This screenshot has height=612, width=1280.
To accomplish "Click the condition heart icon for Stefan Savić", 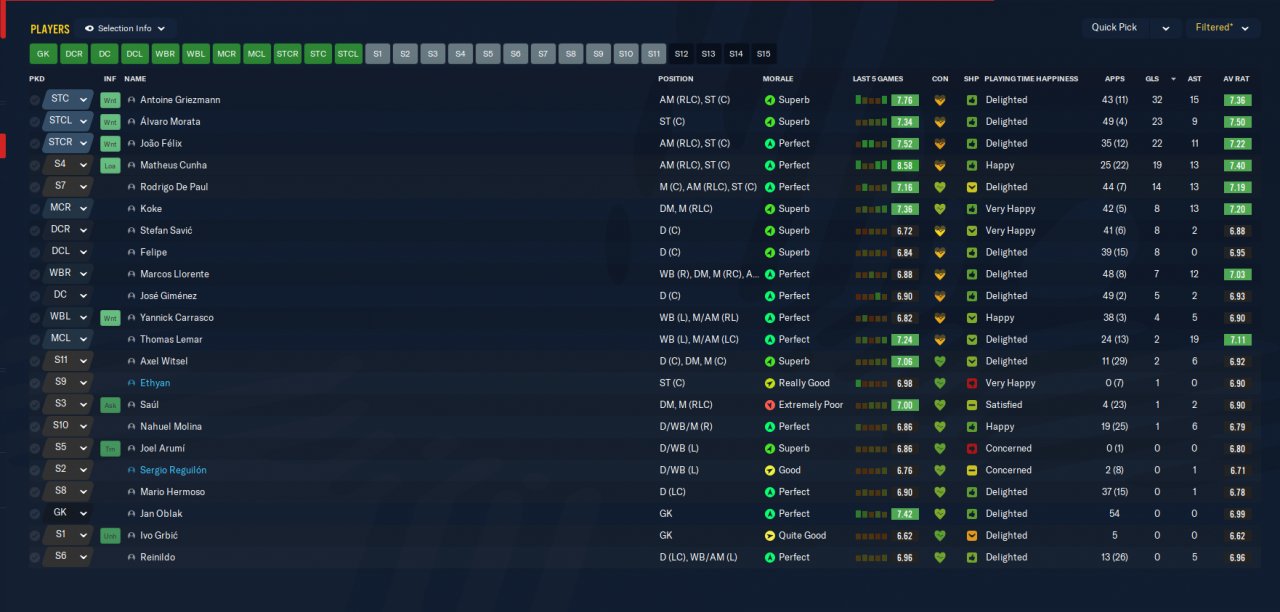I will coord(939,231).
